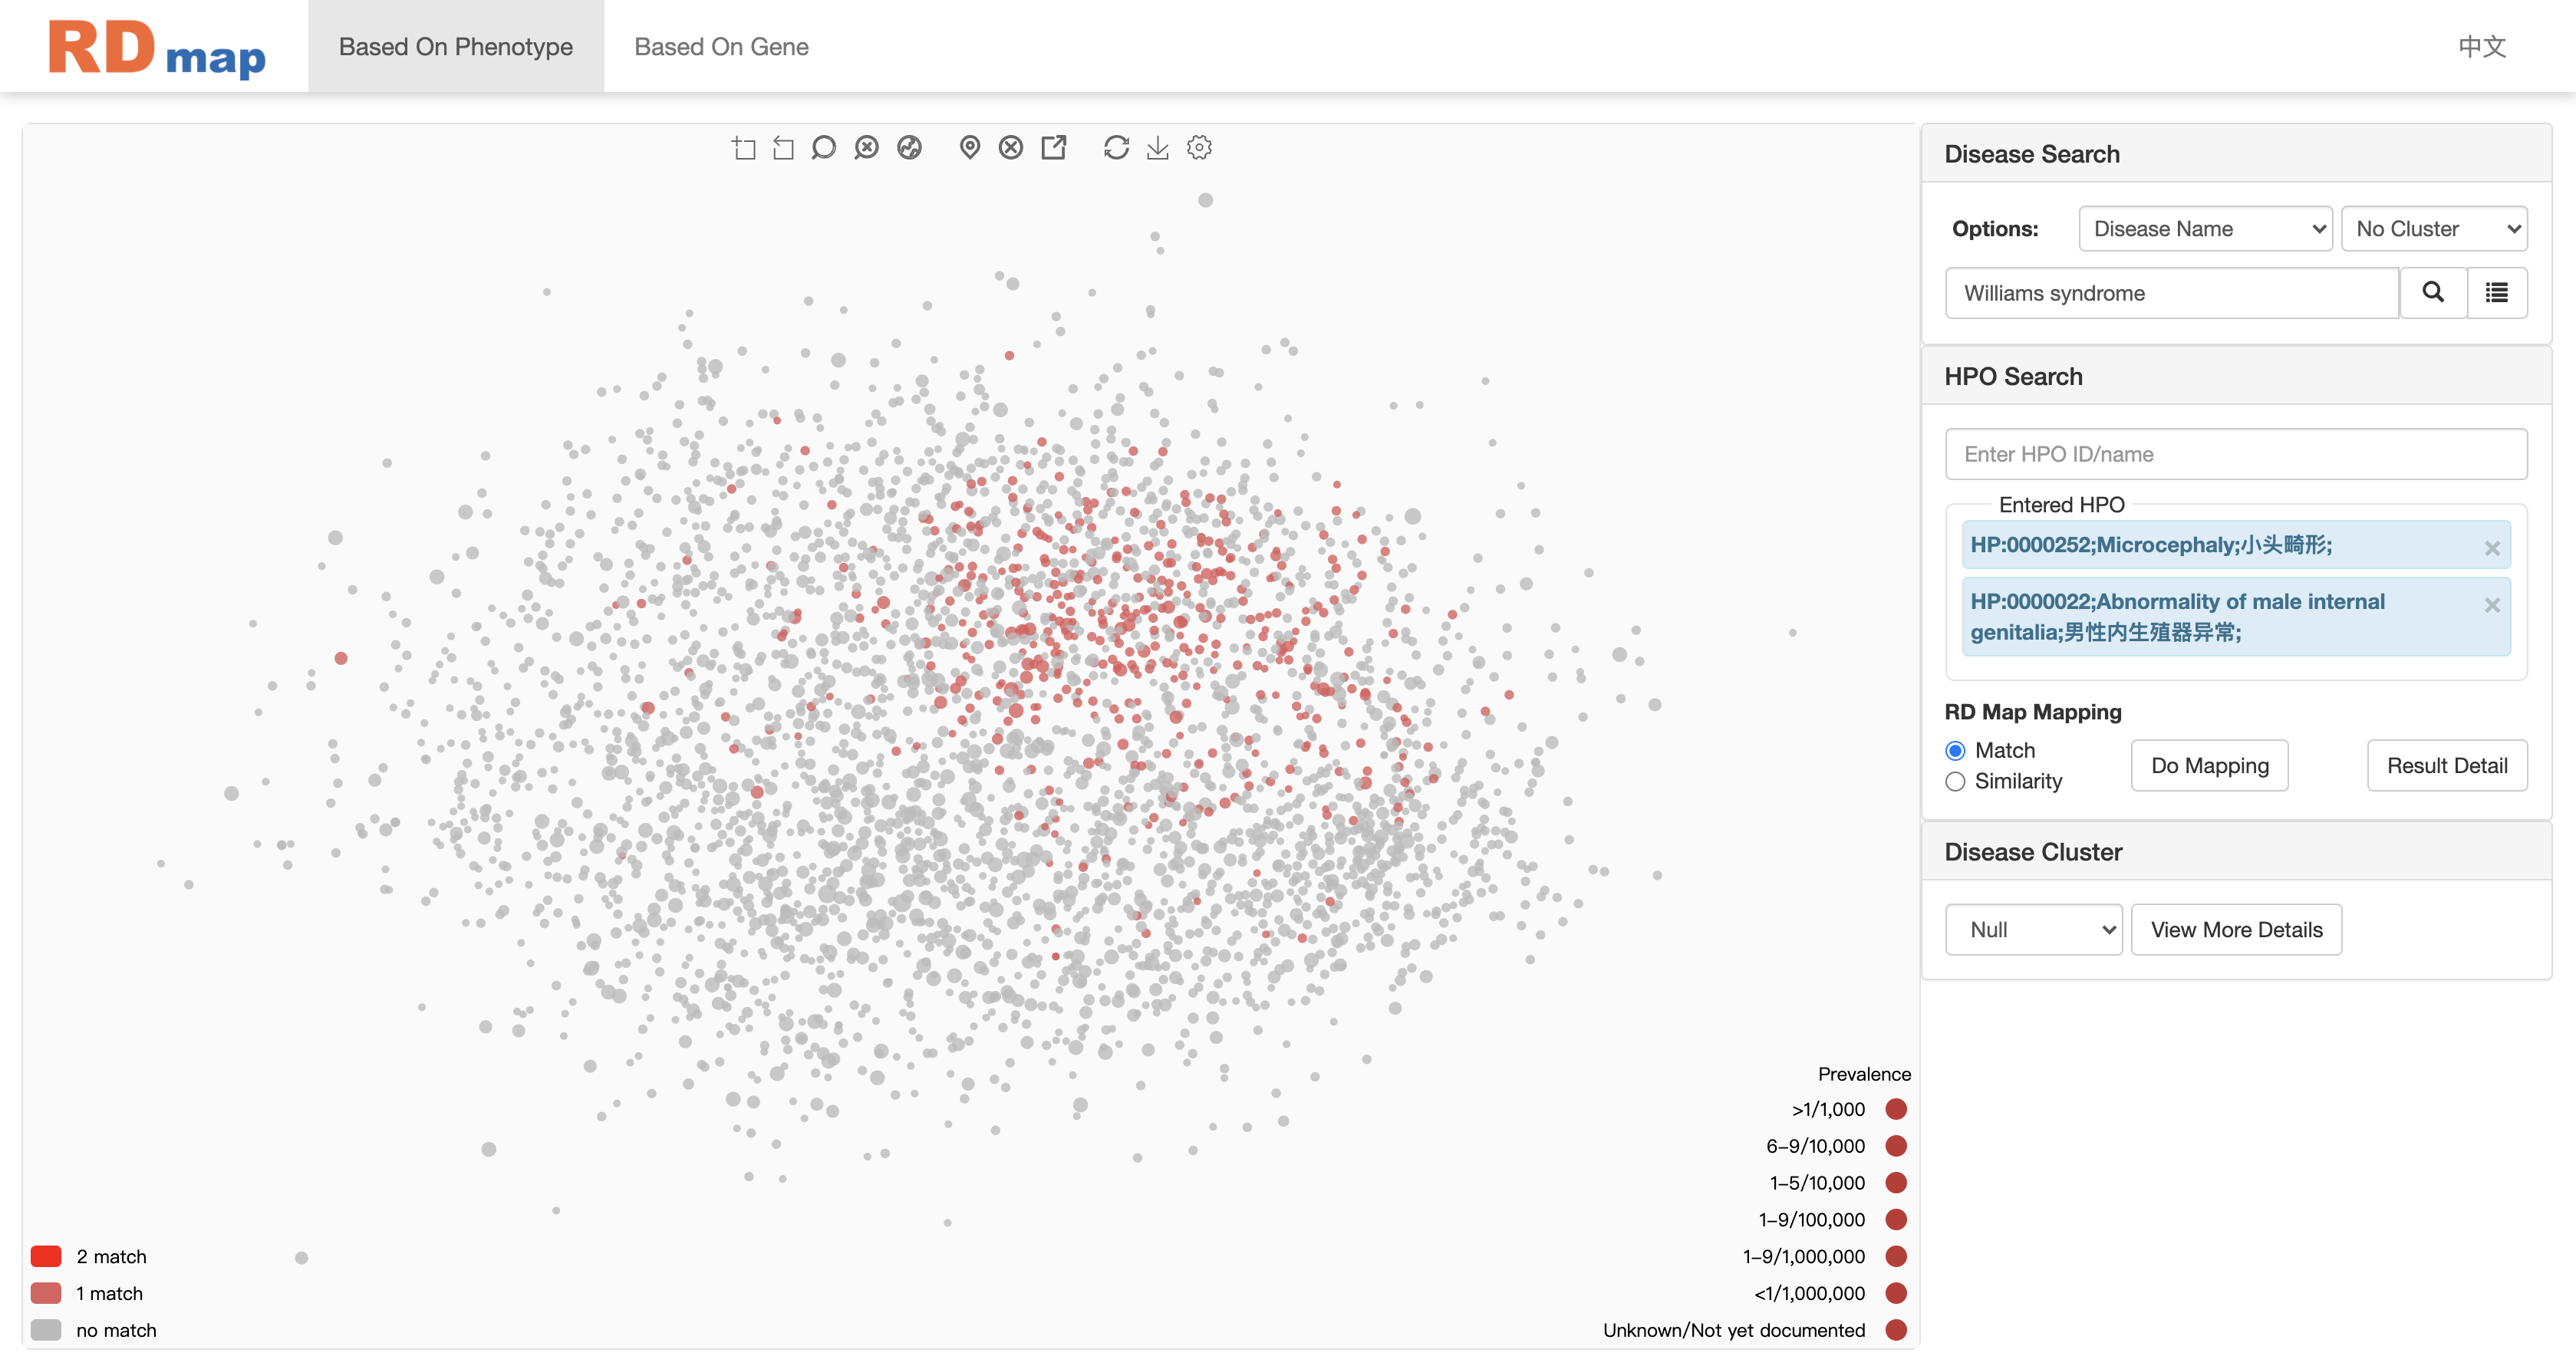Click the circular lasso selection icon
Image resolution: width=2576 pixels, height=1356 pixels.
[x=823, y=150]
